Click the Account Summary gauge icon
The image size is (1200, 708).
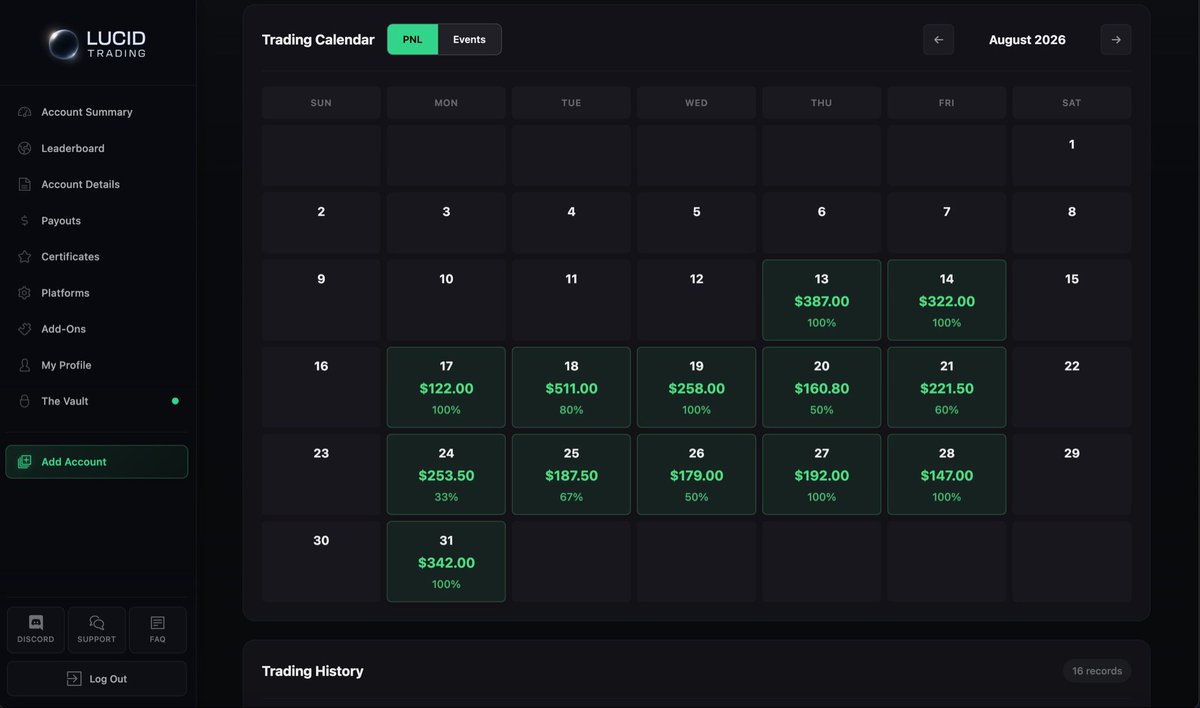click(25, 112)
